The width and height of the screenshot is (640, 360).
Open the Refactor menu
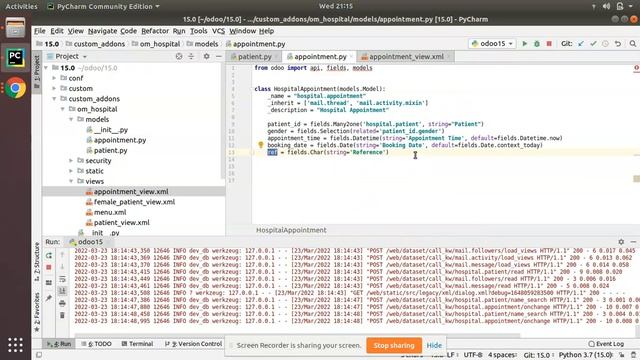click(155, 31)
